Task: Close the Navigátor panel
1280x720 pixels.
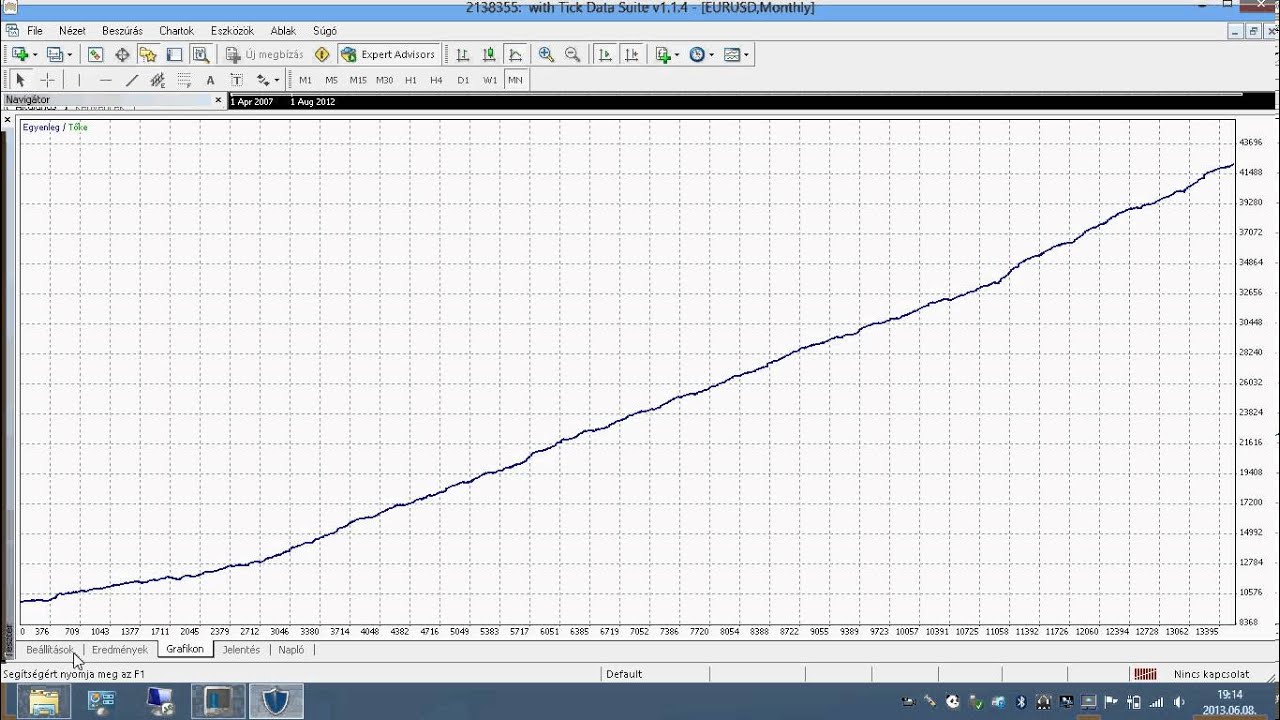Action: 218,100
